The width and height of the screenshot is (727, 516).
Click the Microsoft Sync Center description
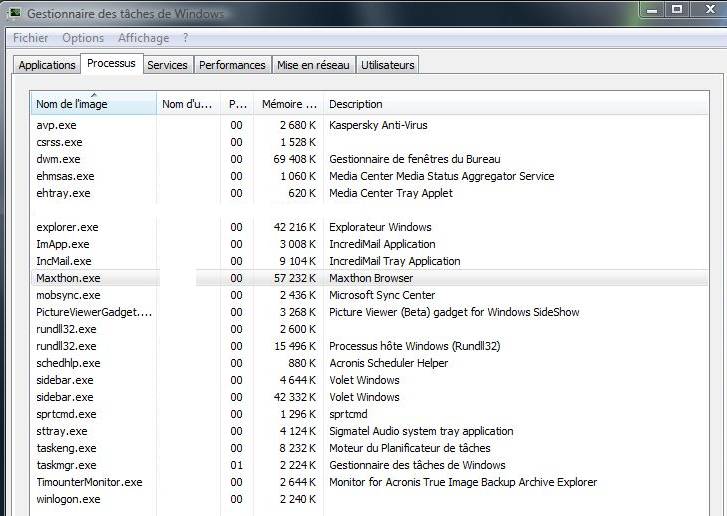(x=382, y=295)
